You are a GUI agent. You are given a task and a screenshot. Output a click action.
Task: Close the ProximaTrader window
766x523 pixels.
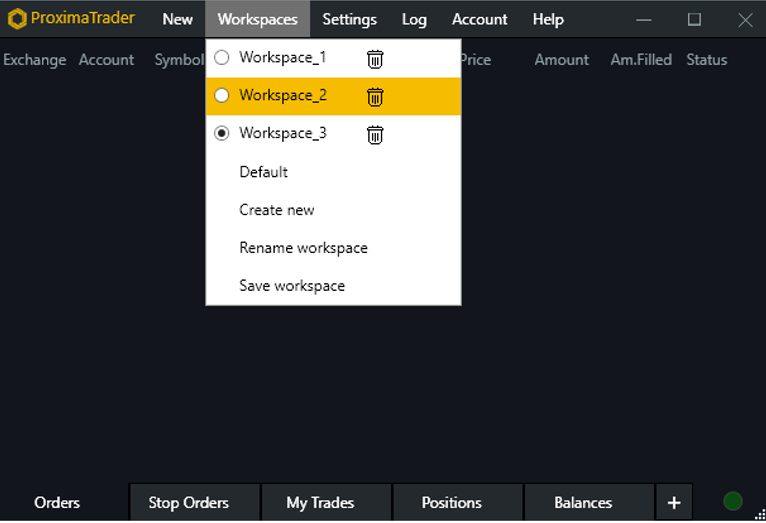click(x=745, y=20)
